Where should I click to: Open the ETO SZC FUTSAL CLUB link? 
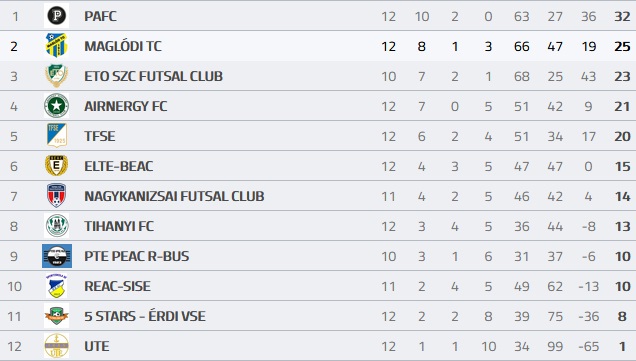tap(153, 76)
